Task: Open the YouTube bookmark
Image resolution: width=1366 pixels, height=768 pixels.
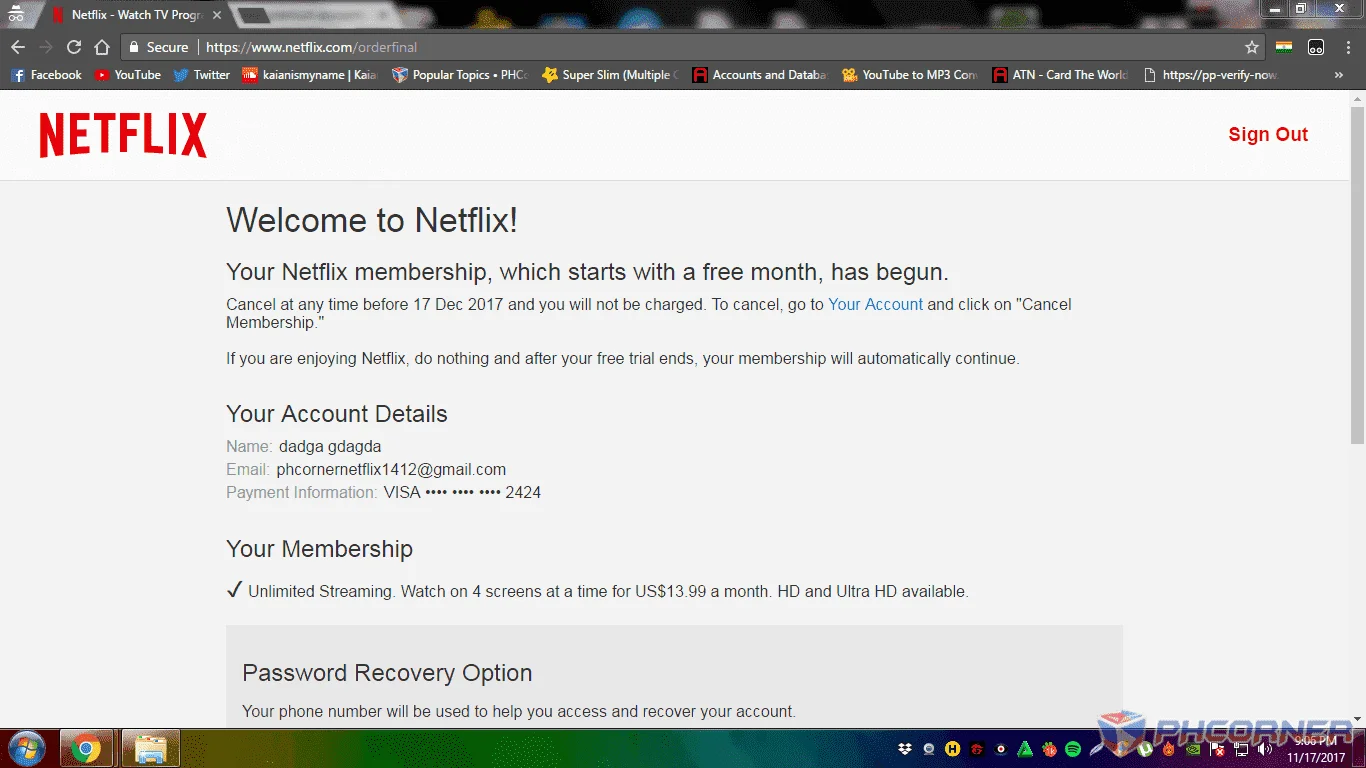Action: [128, 75]
